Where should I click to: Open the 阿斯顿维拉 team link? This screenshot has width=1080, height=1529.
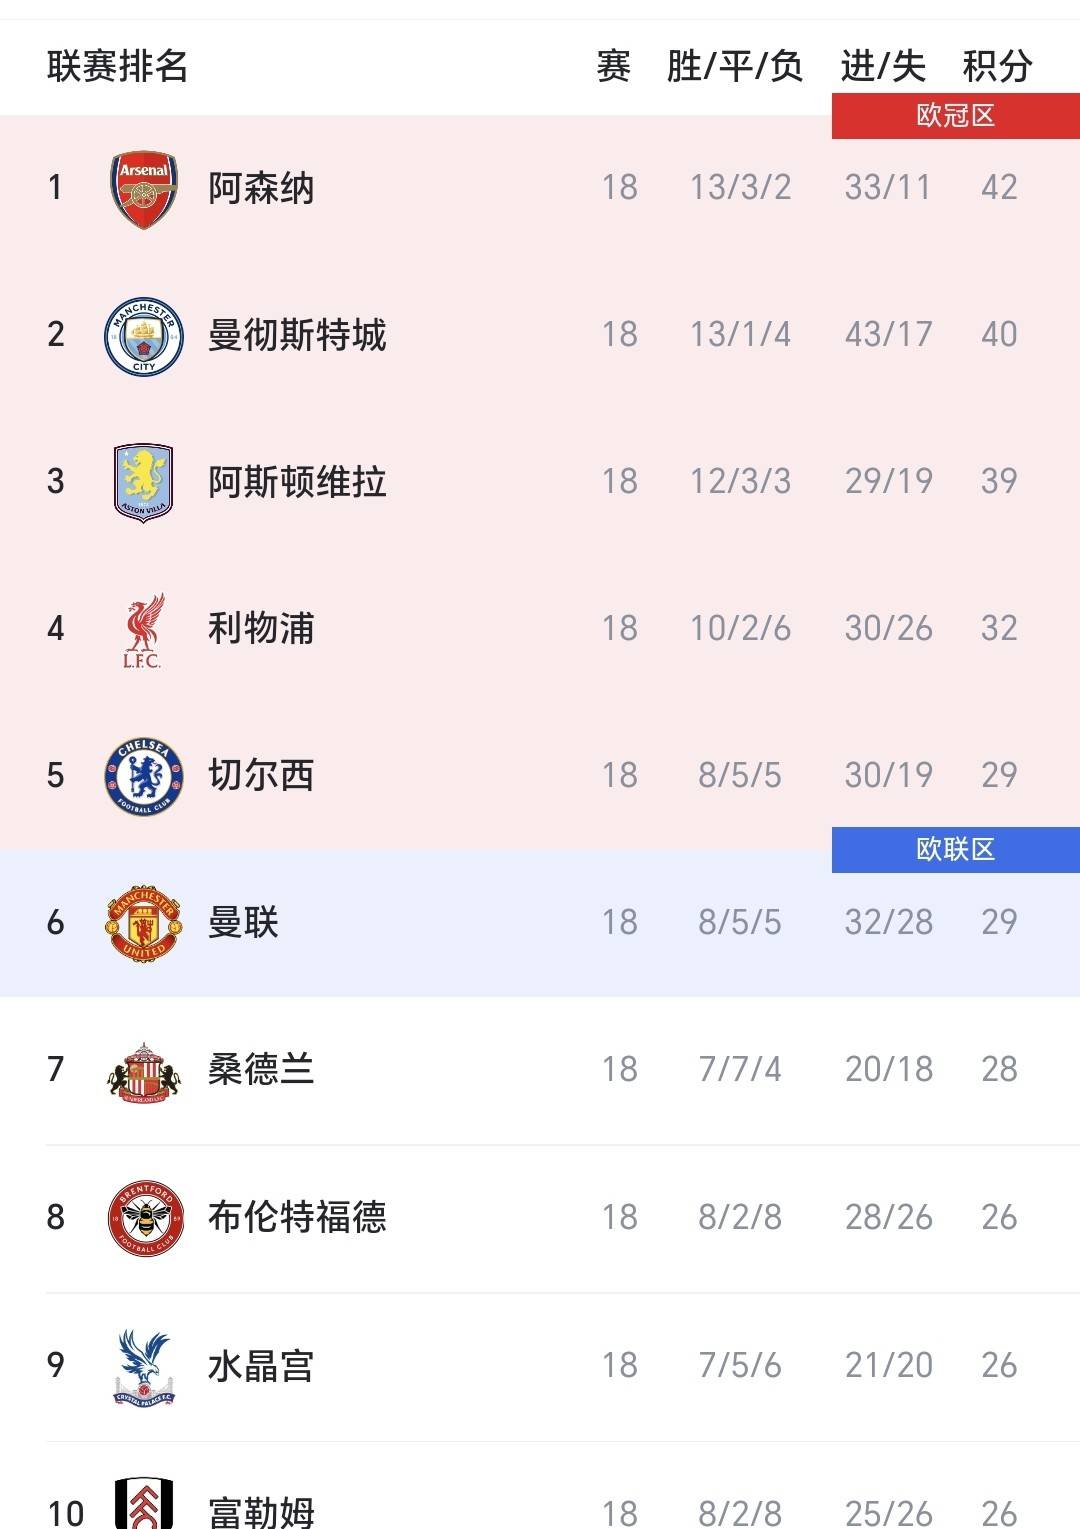pyautogui.click(x=297, y=482)
